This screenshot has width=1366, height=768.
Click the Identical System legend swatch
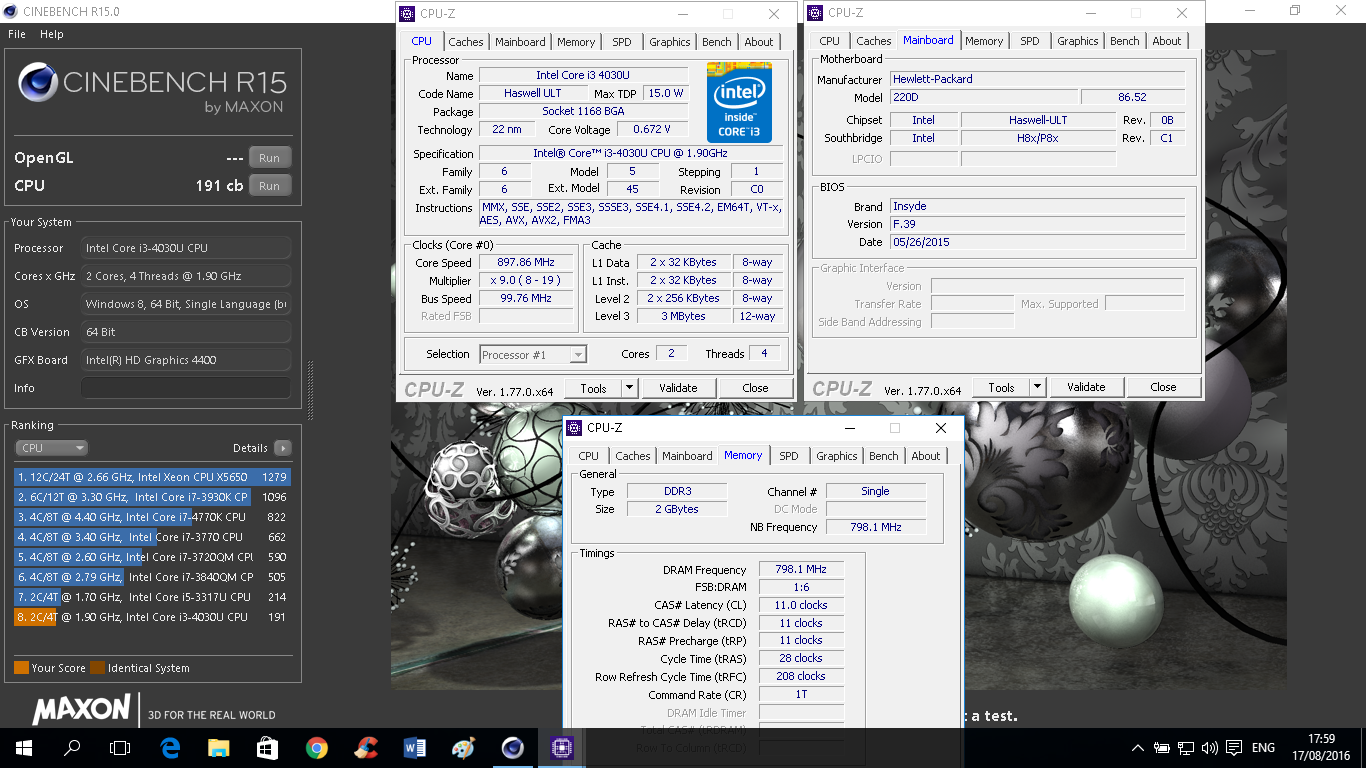pos(97,668)
